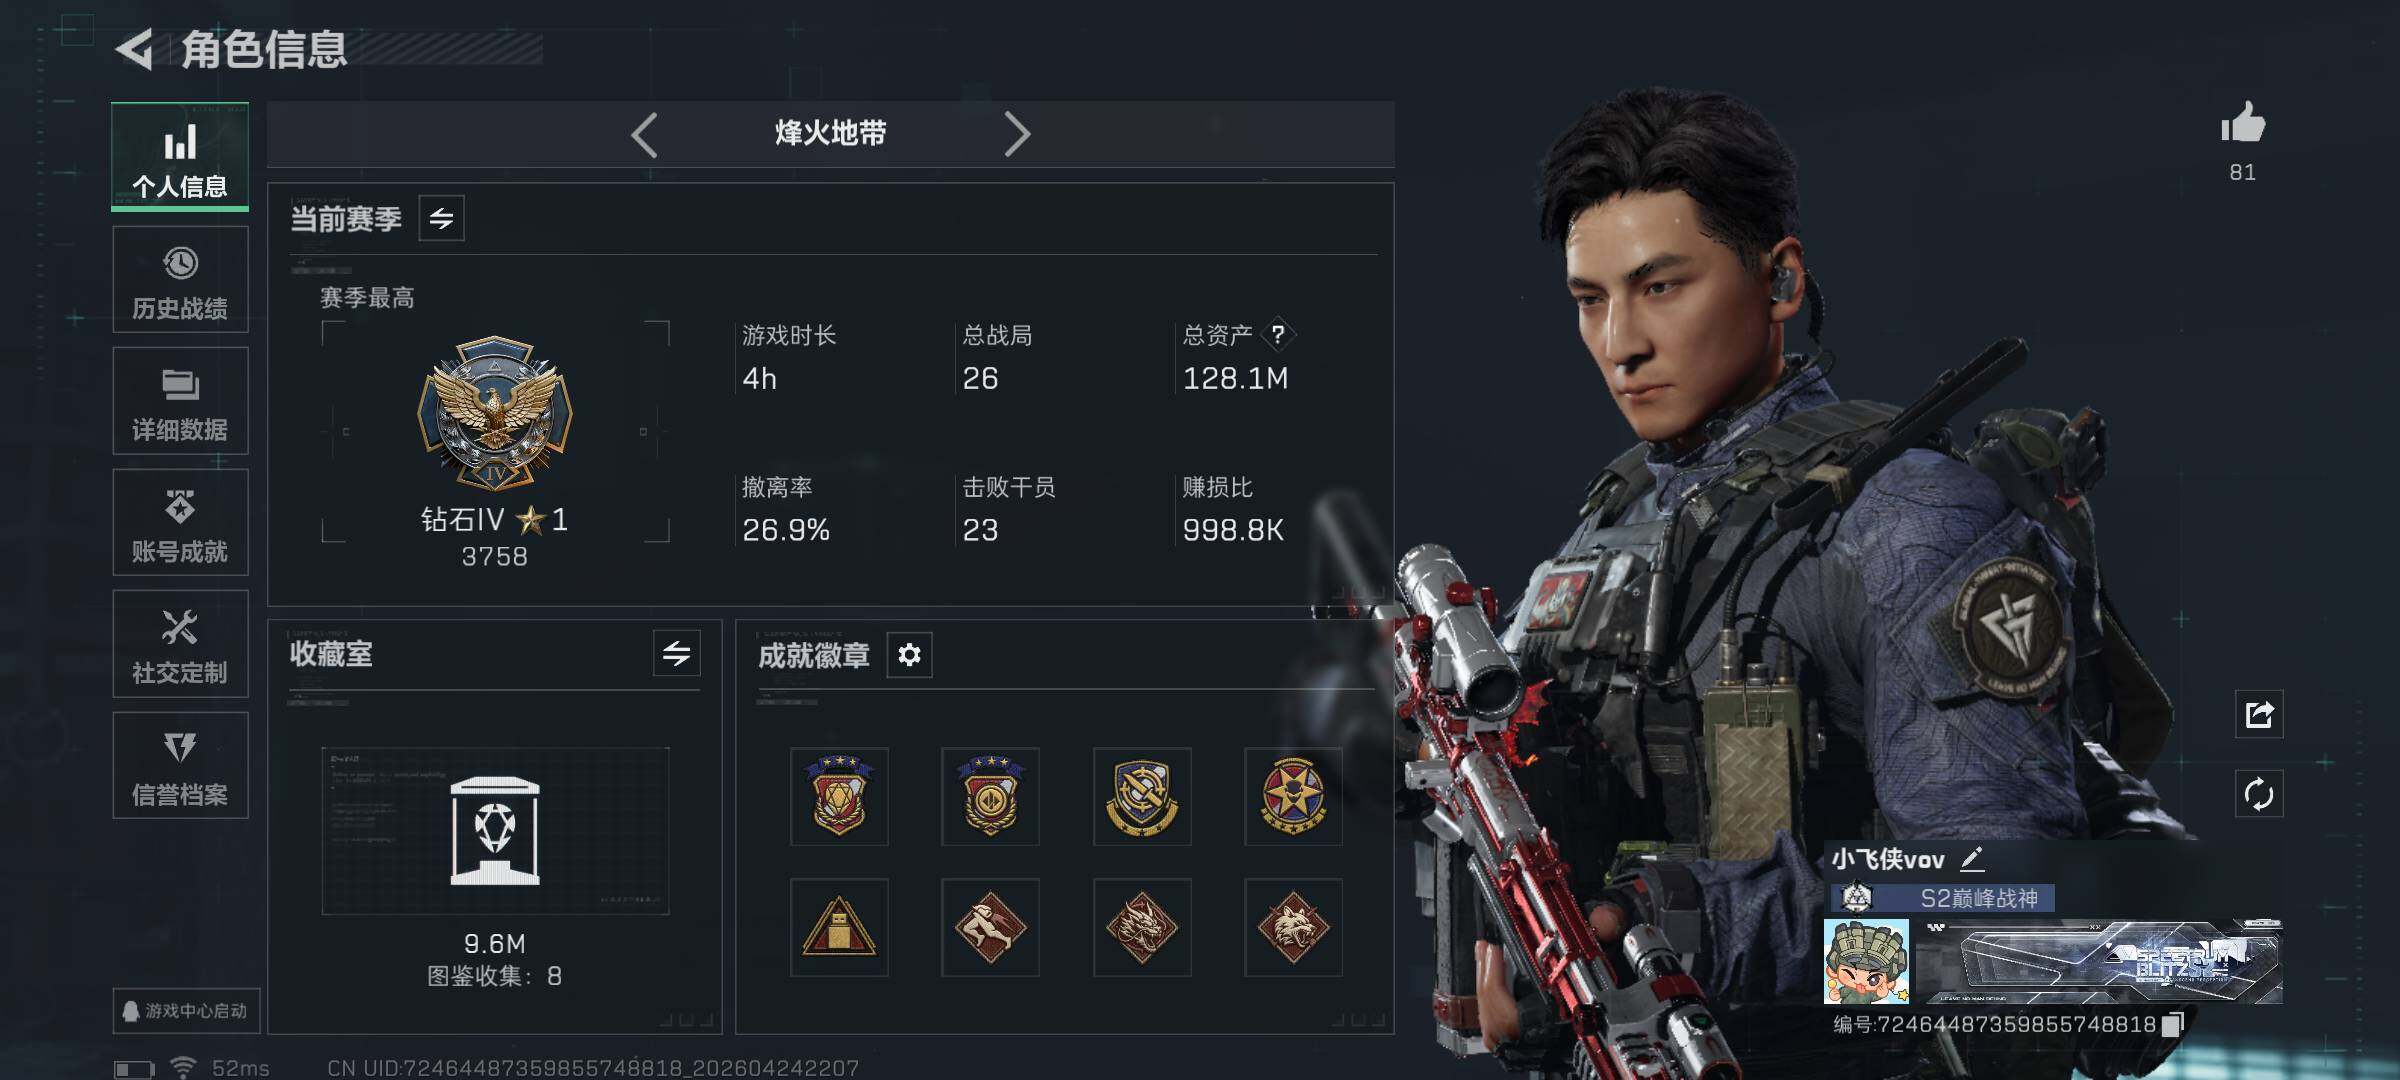Copy the player ID number

point(2172,1025)
